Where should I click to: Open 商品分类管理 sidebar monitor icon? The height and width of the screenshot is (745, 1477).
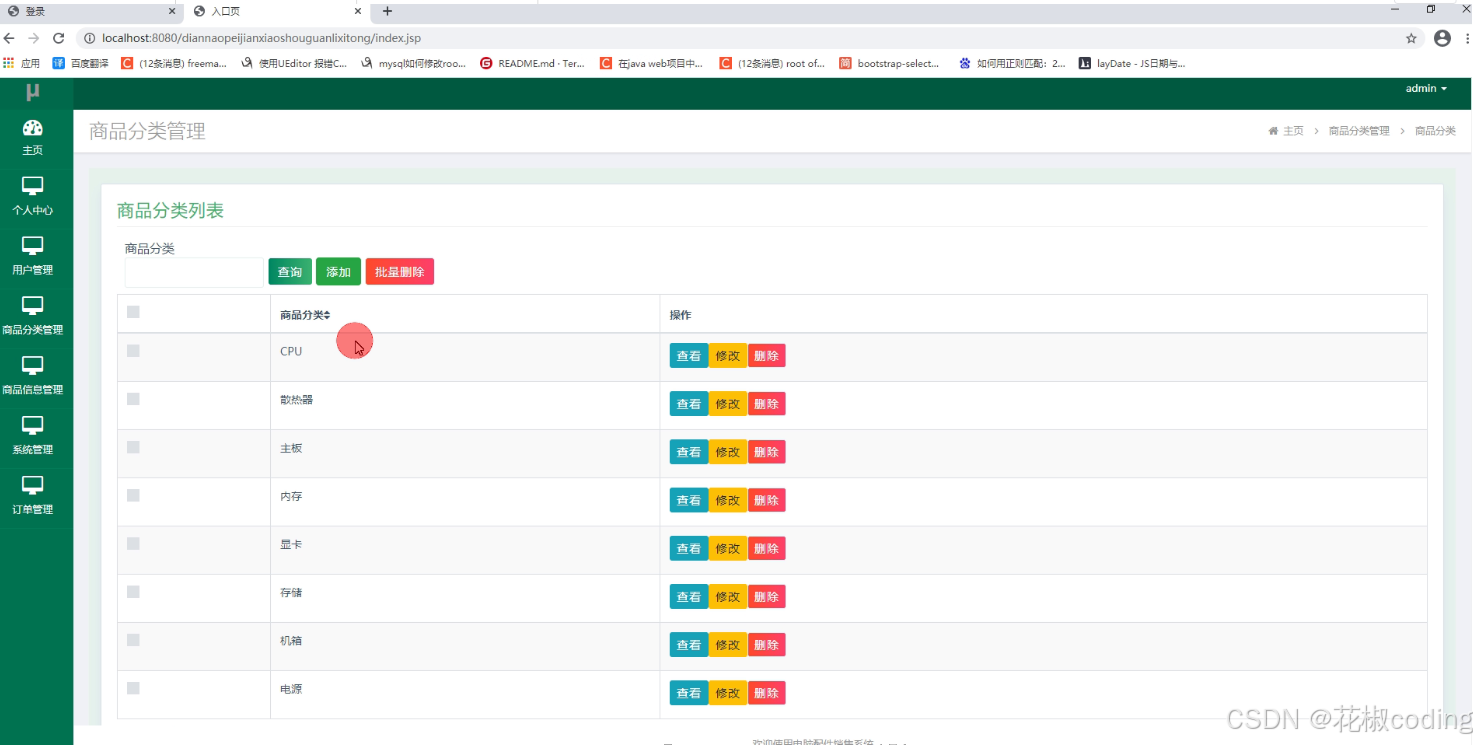pos(33,306)
